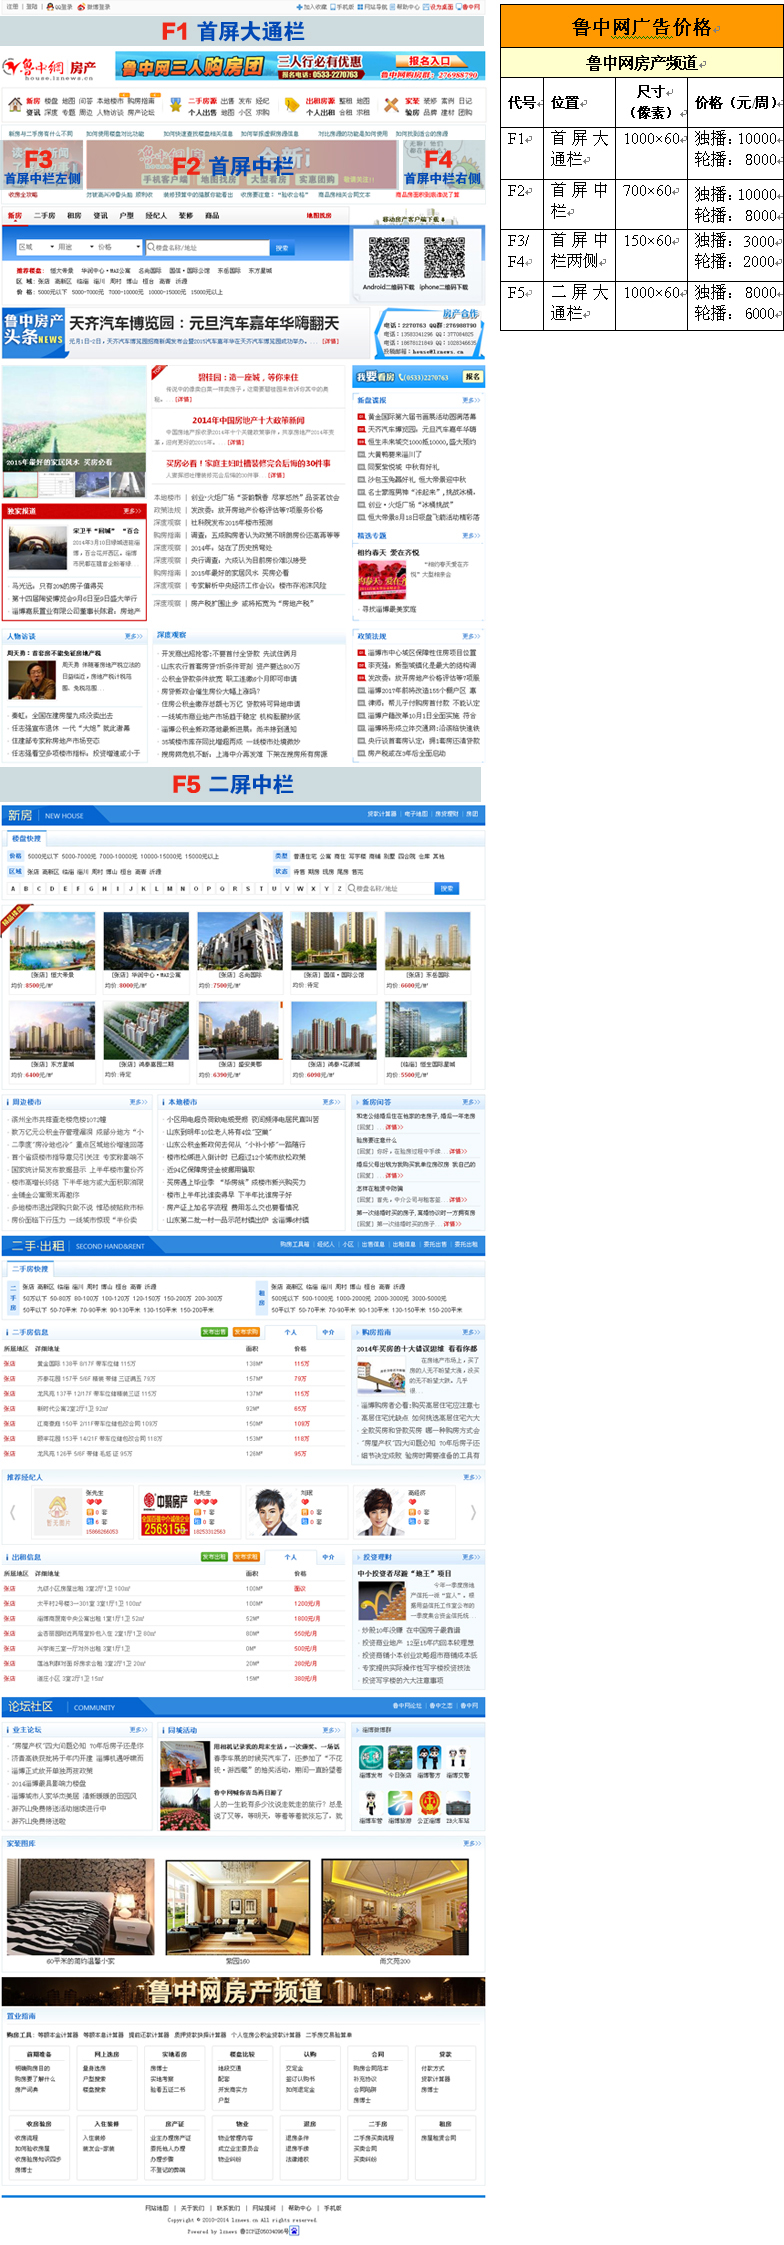The image size is (784, 2245).
Task: Click the QQ登录 penguin icon
Action: (x=50, y=7)
